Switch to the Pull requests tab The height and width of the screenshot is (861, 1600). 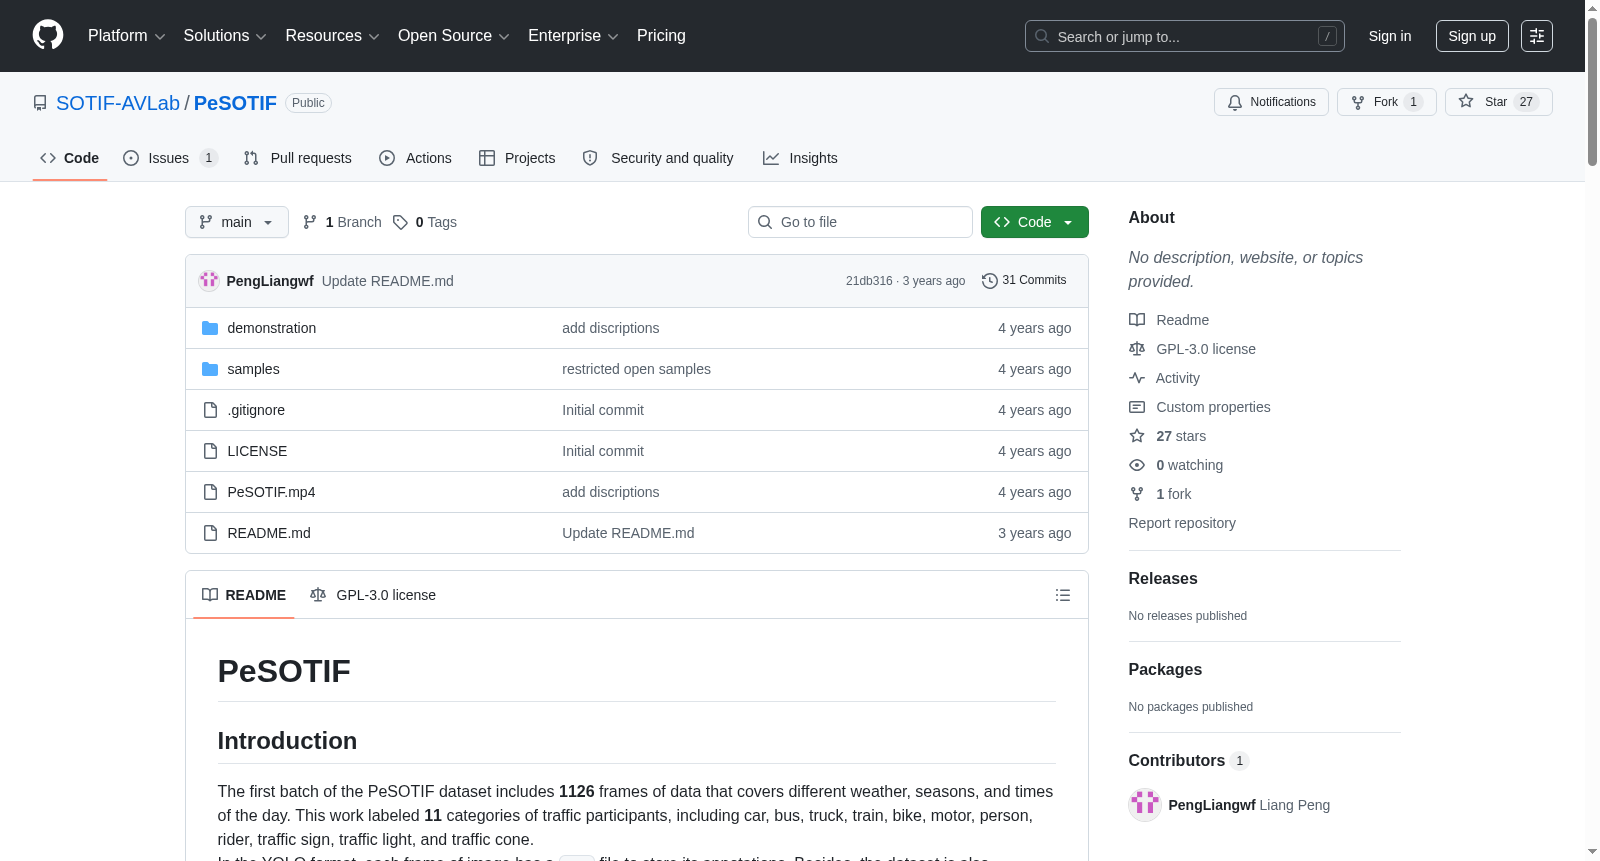(x=297, y=158)
